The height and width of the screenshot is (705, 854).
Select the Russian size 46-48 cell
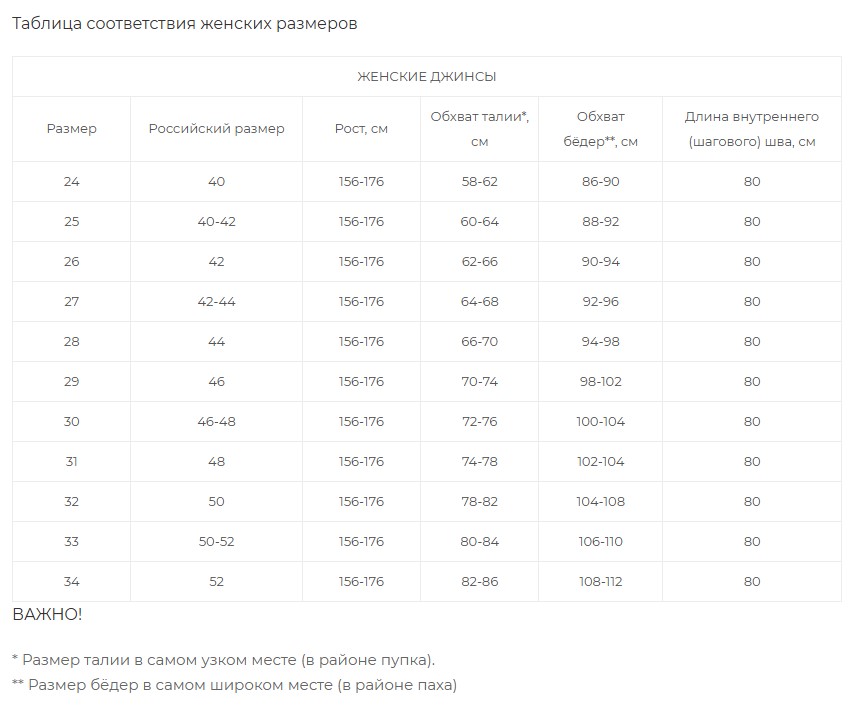(x=217, y=422)
